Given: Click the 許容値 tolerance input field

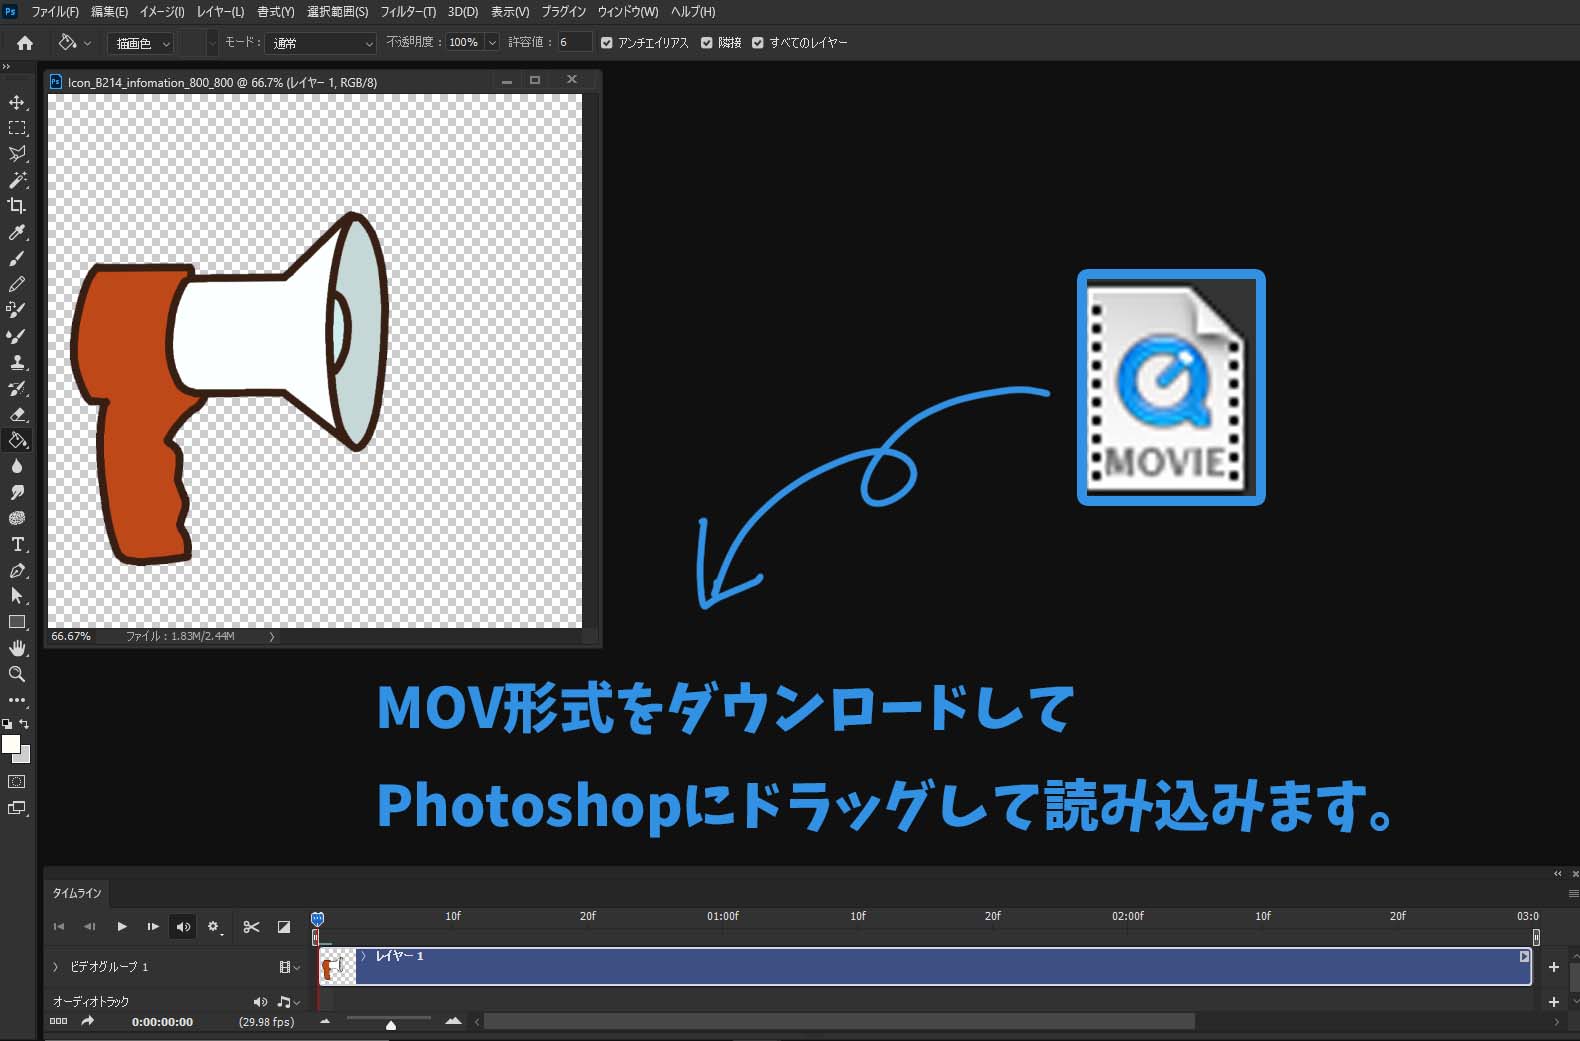Looking at the screenshot, I should click(573, 43).
